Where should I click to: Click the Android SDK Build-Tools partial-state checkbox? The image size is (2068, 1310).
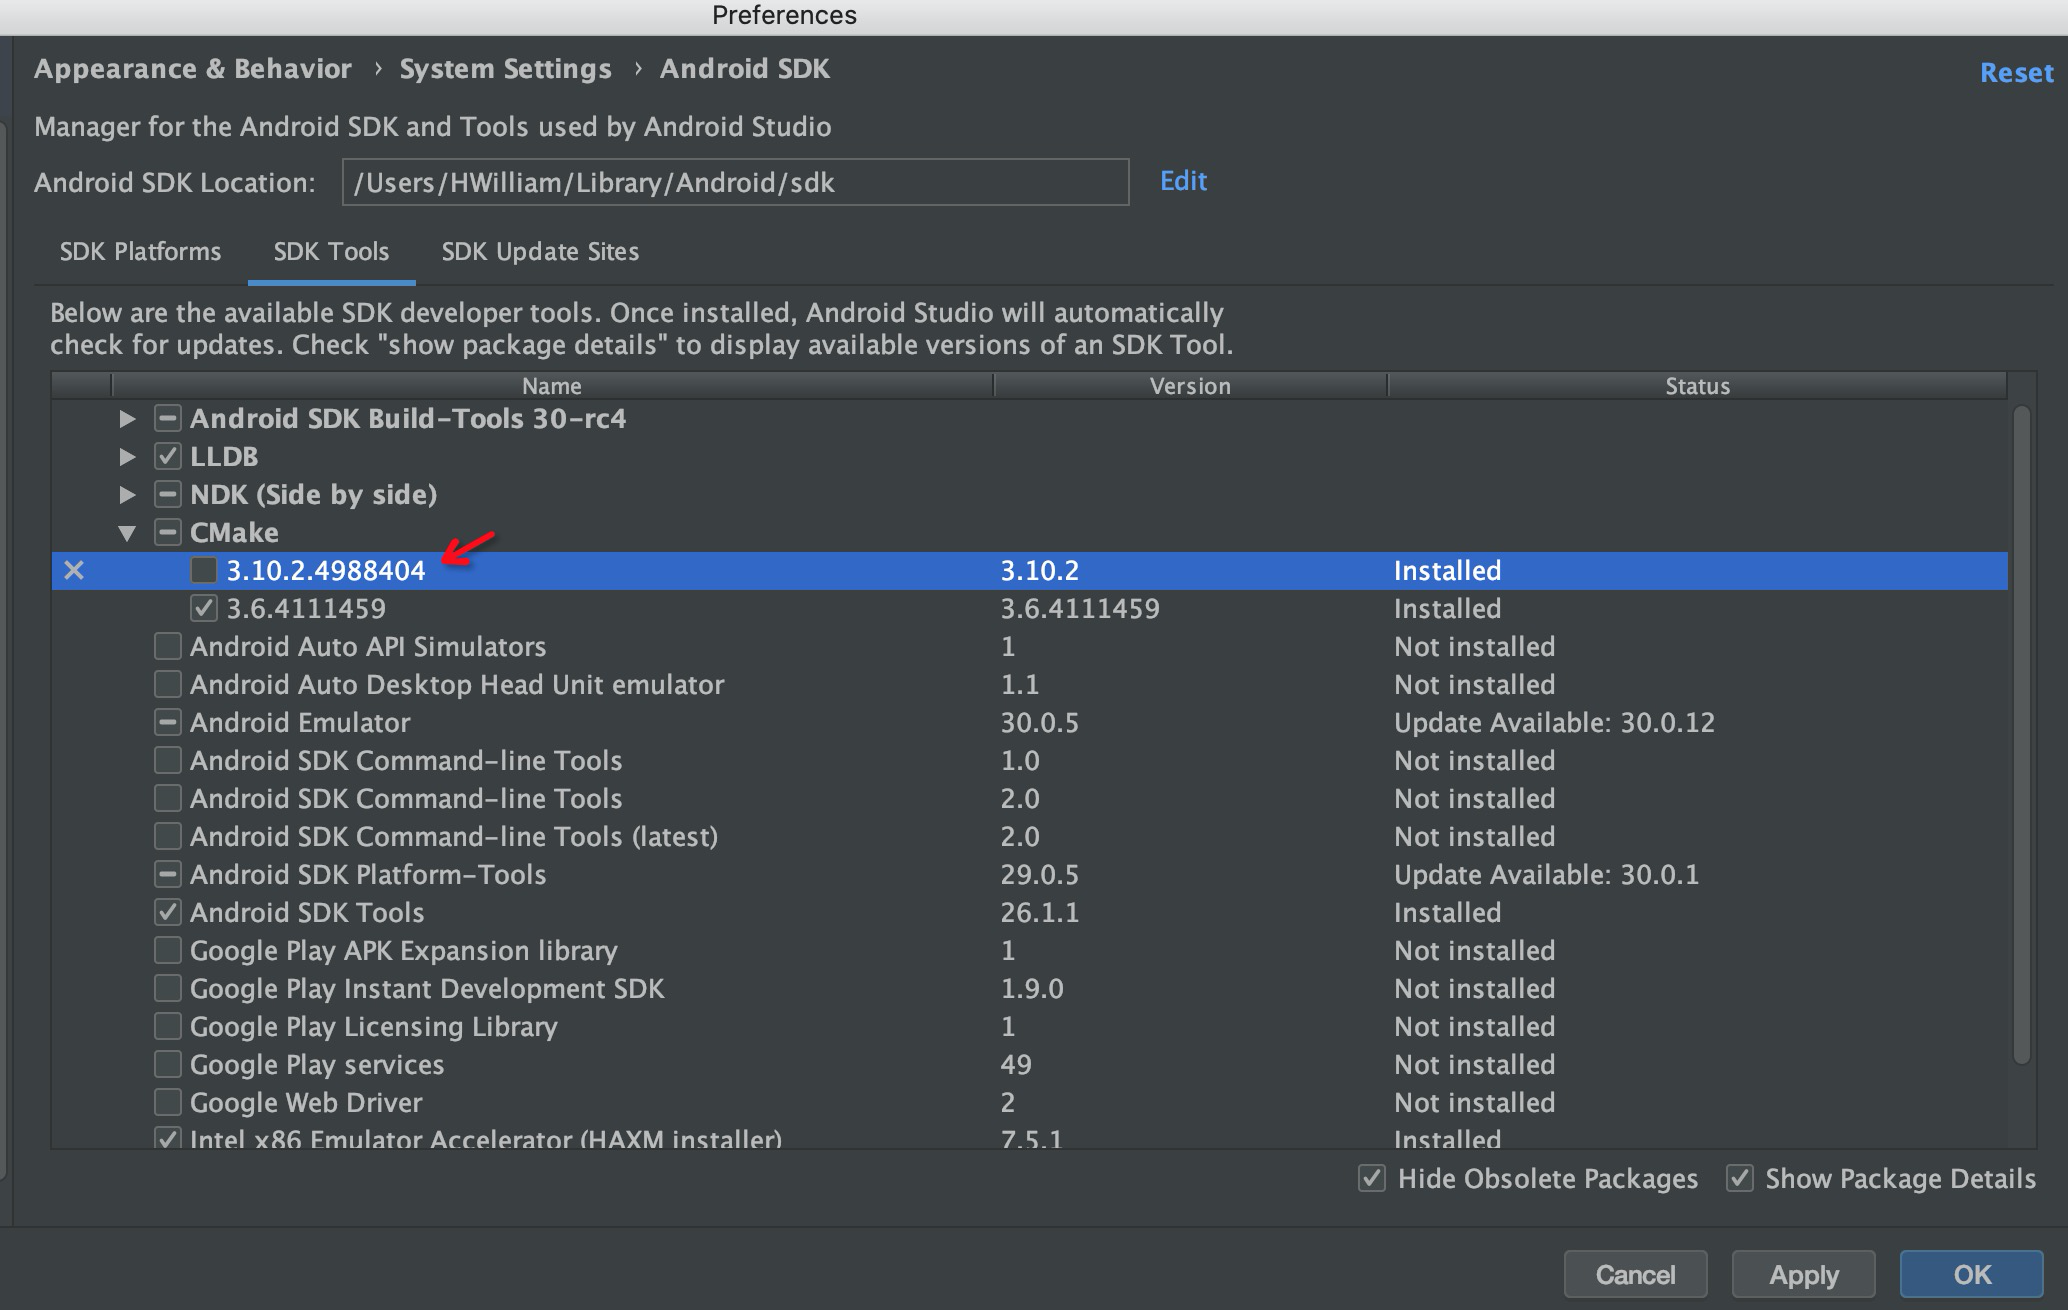168,418
